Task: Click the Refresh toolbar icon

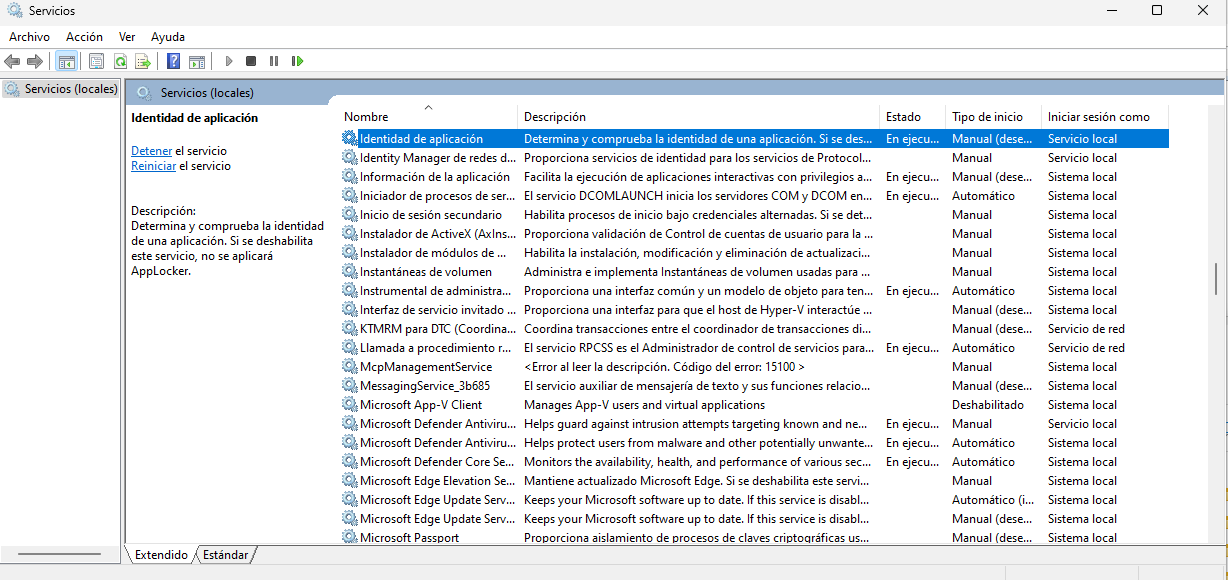Action: click(x=120, y=62)
